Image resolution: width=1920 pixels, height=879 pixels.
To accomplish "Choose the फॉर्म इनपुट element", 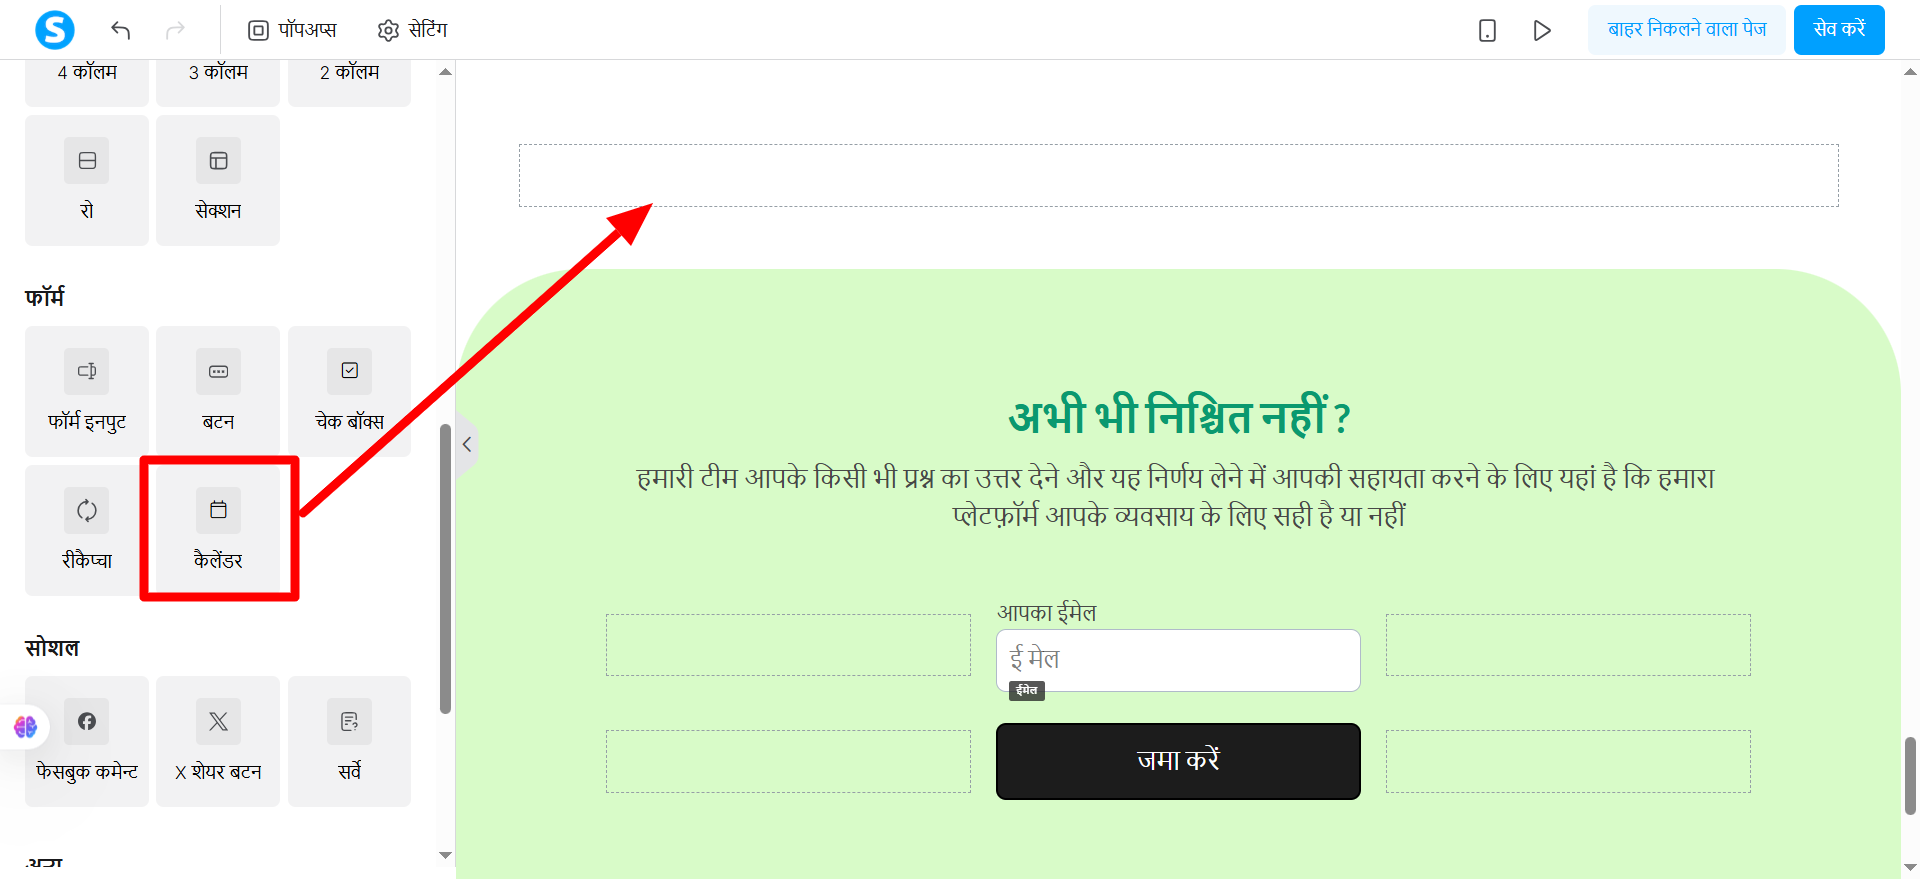I will point(87,391).
